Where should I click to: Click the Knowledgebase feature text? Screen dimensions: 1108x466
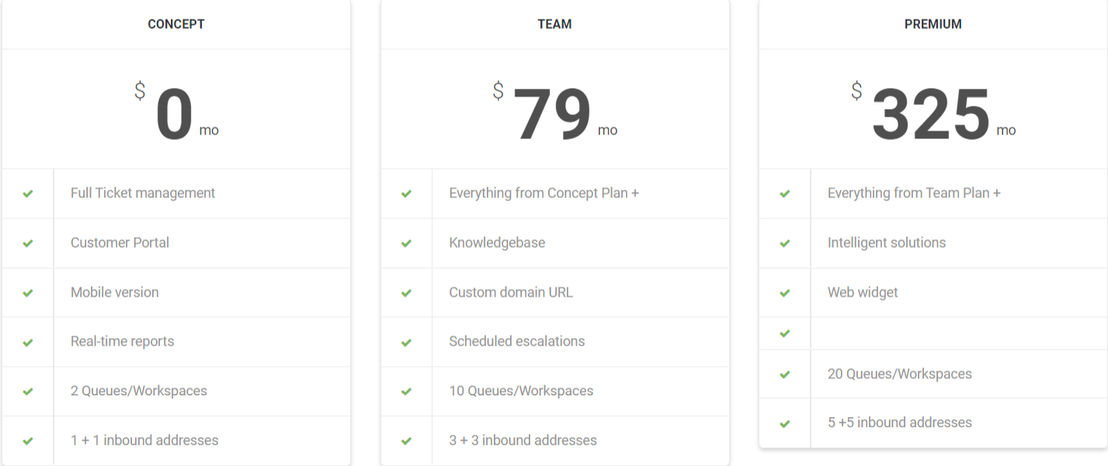point(497,243)
